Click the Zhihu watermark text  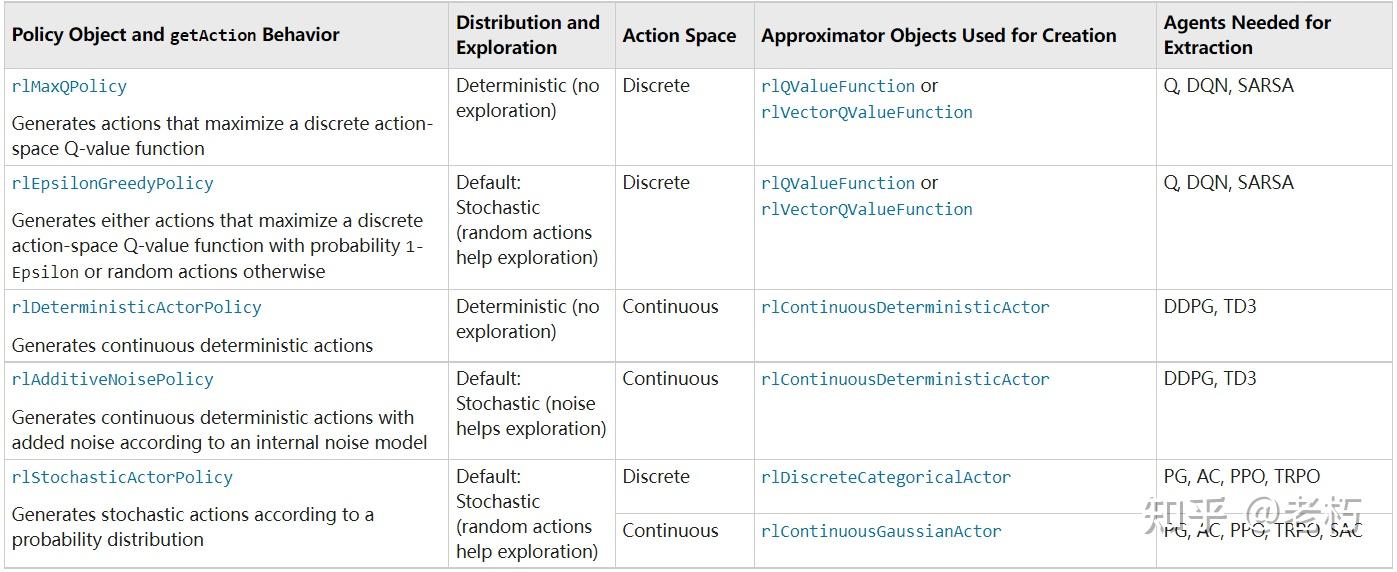click(1253, 514)
